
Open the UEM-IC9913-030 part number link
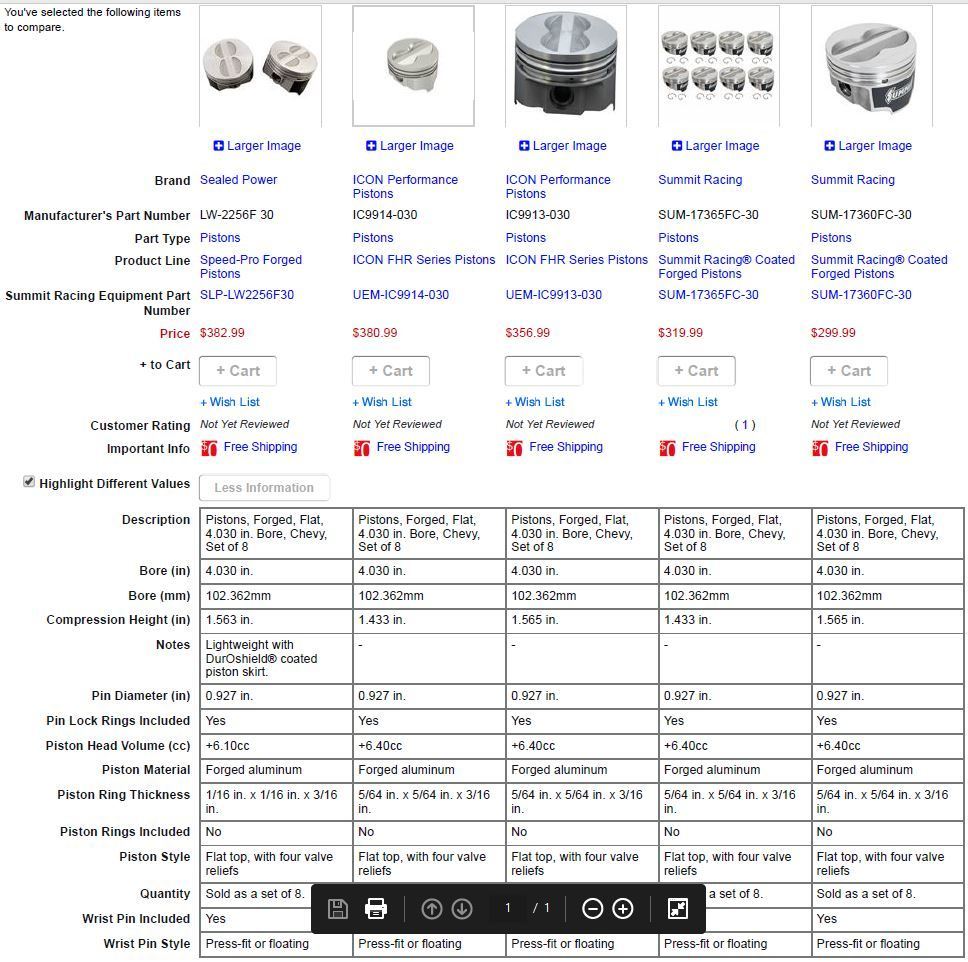coord(553,295)
